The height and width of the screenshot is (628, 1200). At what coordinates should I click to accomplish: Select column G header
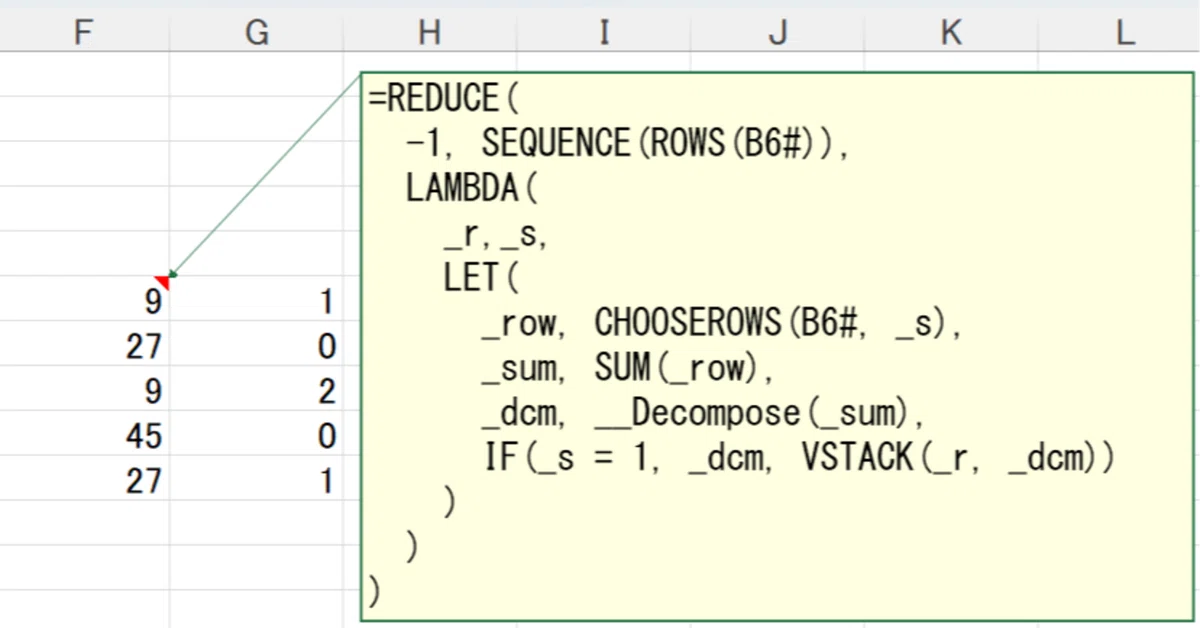tap(257, 32)
